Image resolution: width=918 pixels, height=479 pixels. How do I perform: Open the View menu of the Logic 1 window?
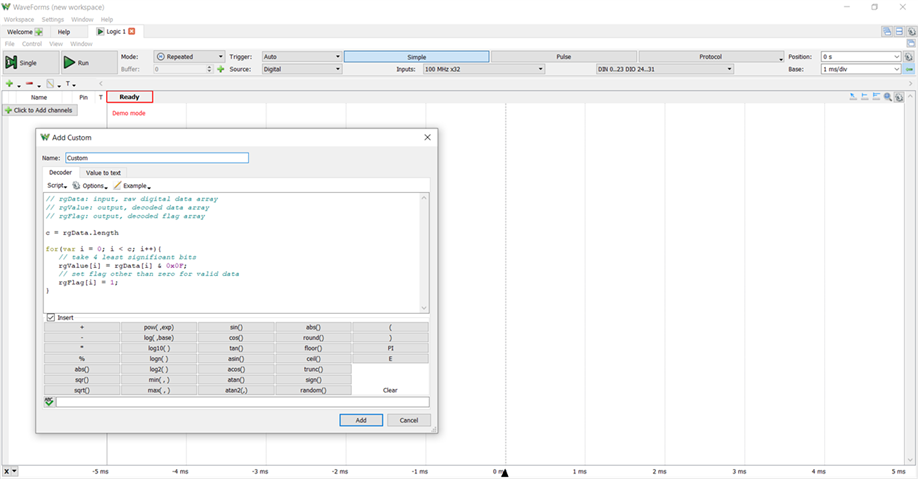56,44
